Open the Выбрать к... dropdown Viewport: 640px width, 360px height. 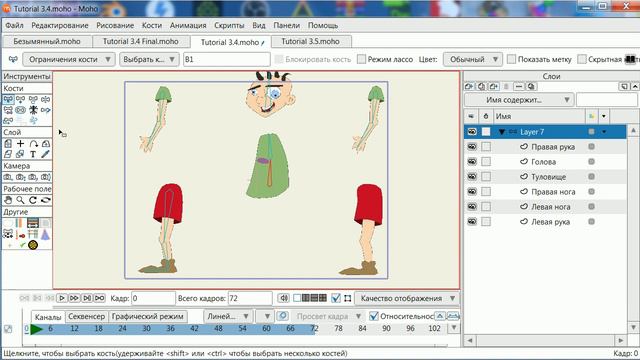(149, 59)
